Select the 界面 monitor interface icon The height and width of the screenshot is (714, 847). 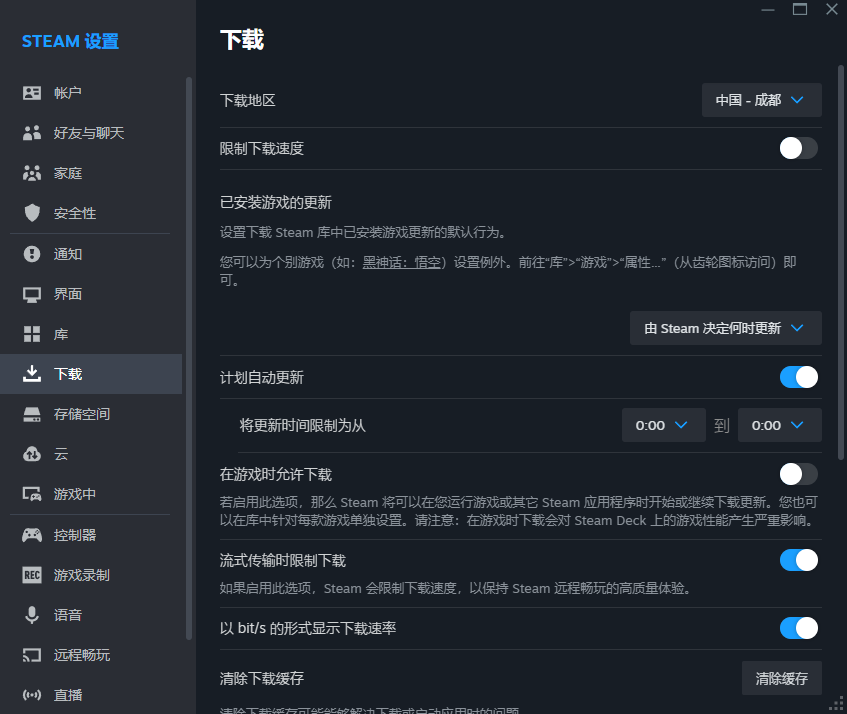[x=31, y=293]
